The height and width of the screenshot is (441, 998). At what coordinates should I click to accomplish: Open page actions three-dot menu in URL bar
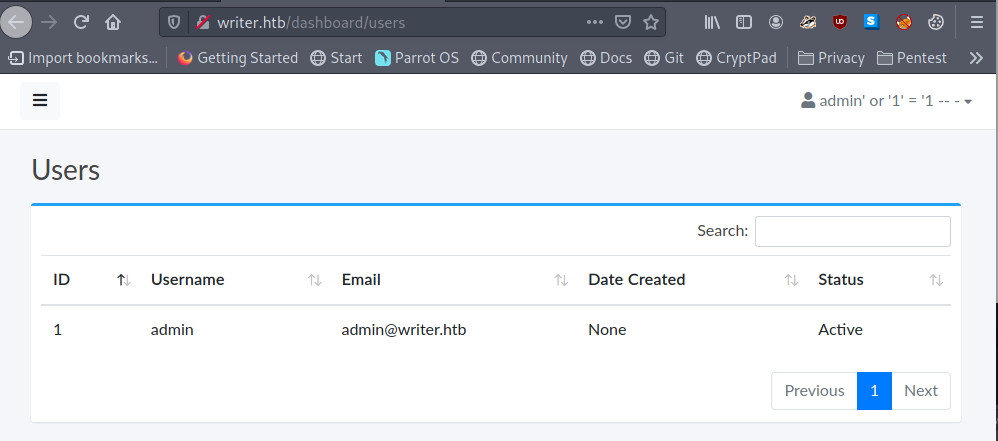(595, 21)
